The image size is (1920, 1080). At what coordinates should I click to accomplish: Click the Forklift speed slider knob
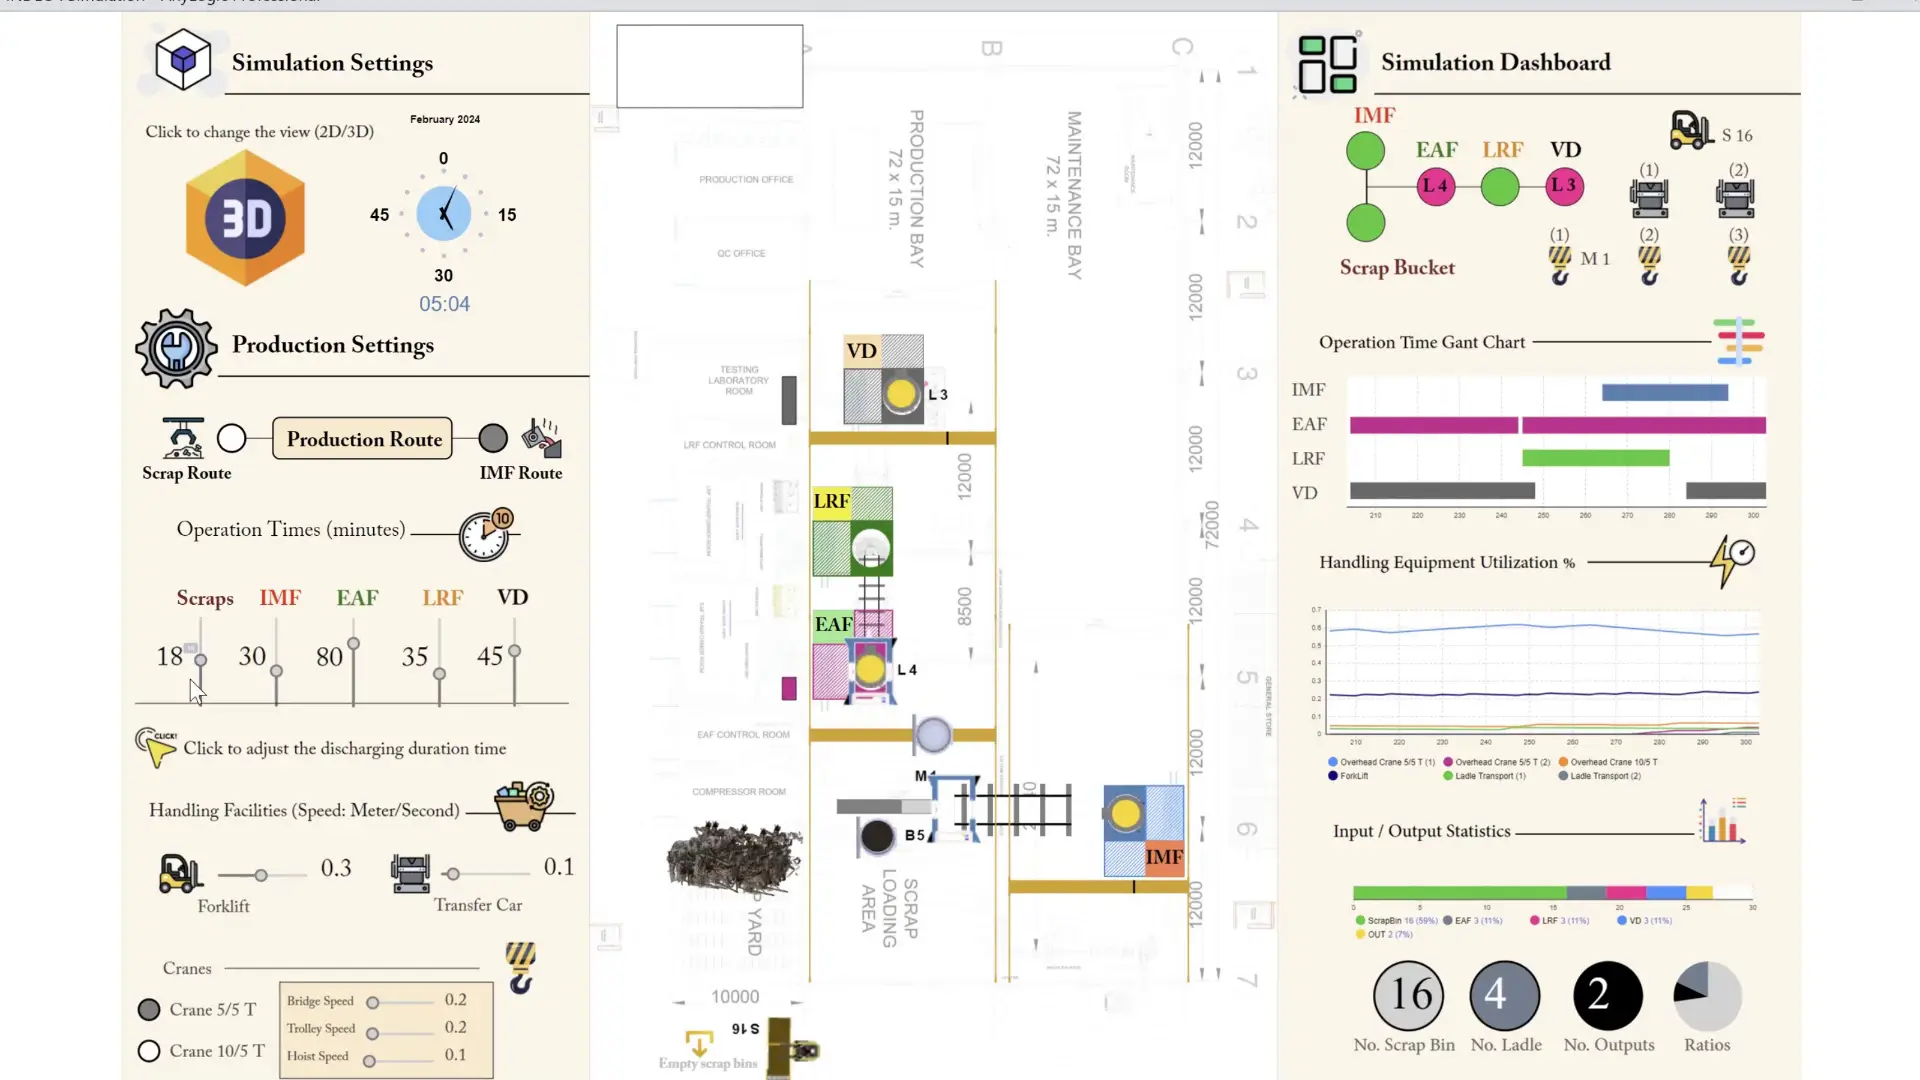(x=261, y=875)
